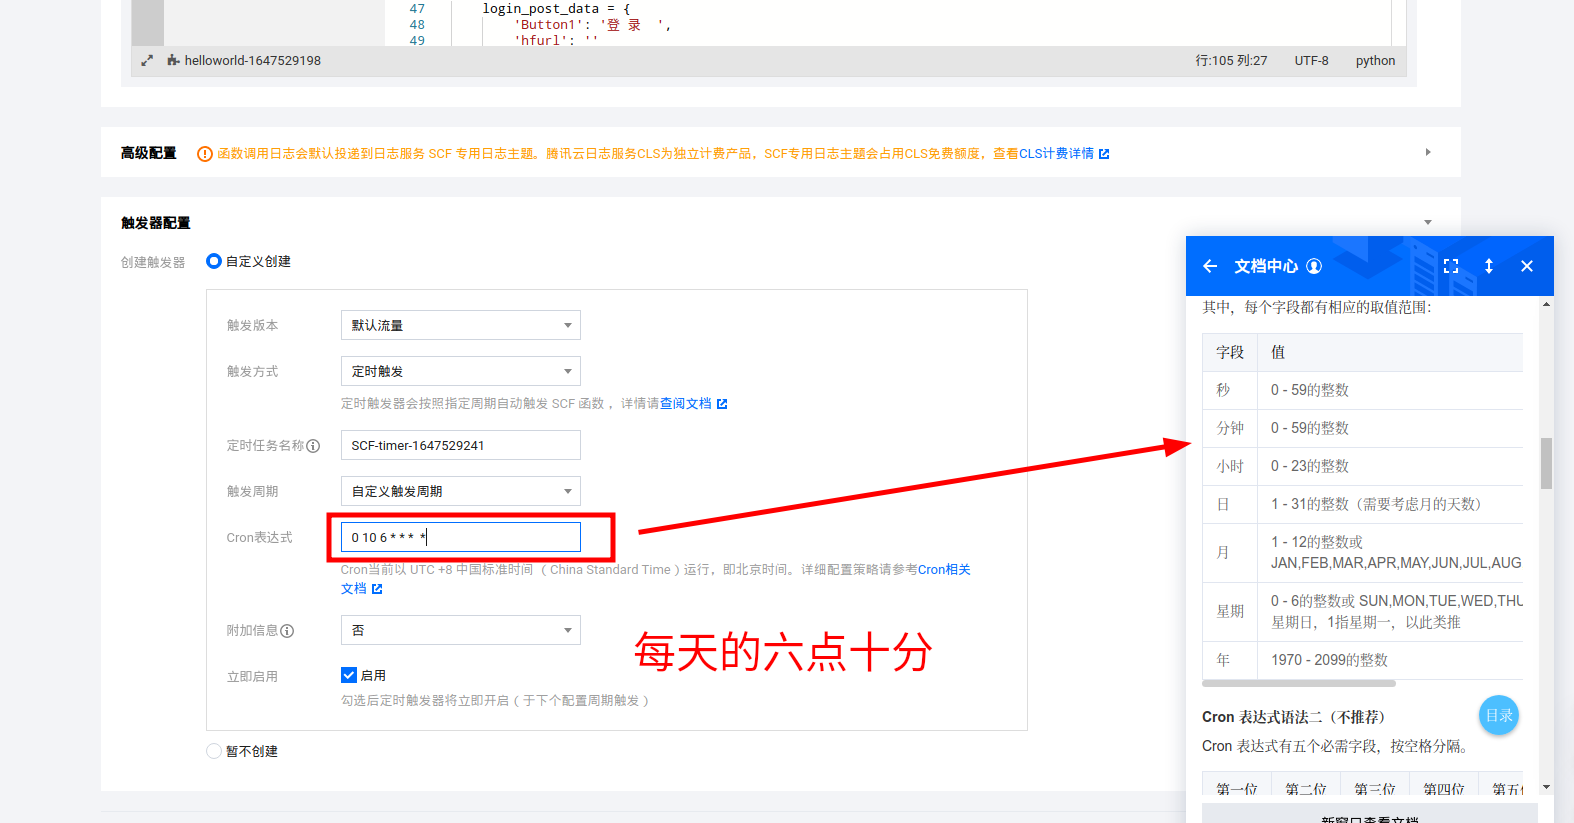Select the 自定义创建 radio option
Image resolution: width=1574 pixels, height=823 pixels.
pos(214,261)
